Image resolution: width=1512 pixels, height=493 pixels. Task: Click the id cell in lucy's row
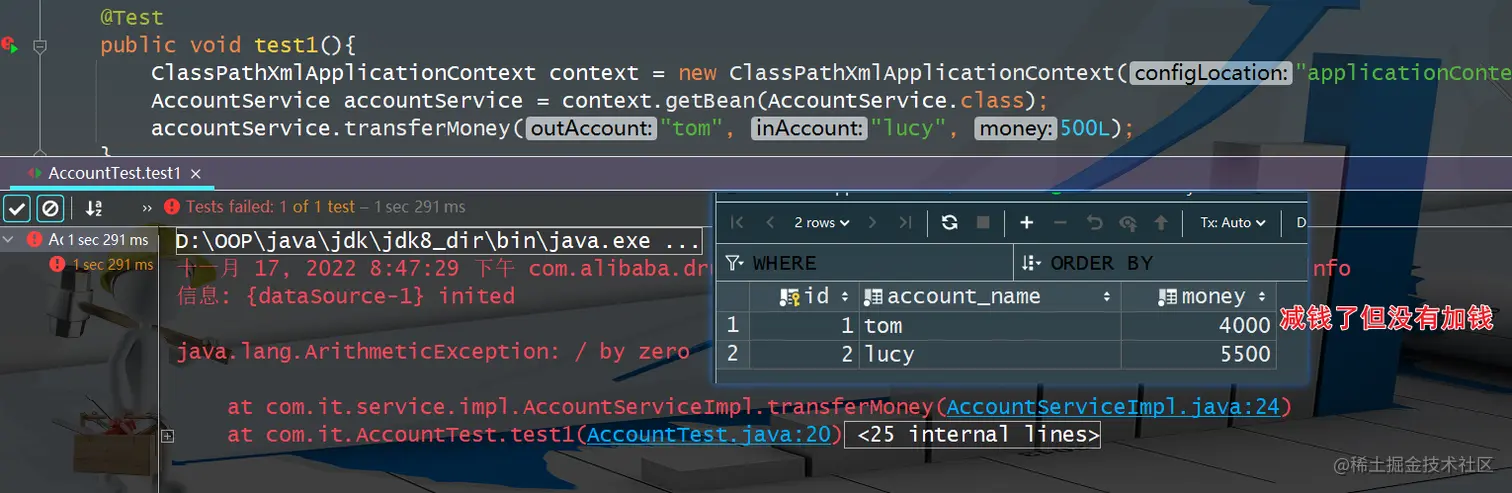point(804,354)
